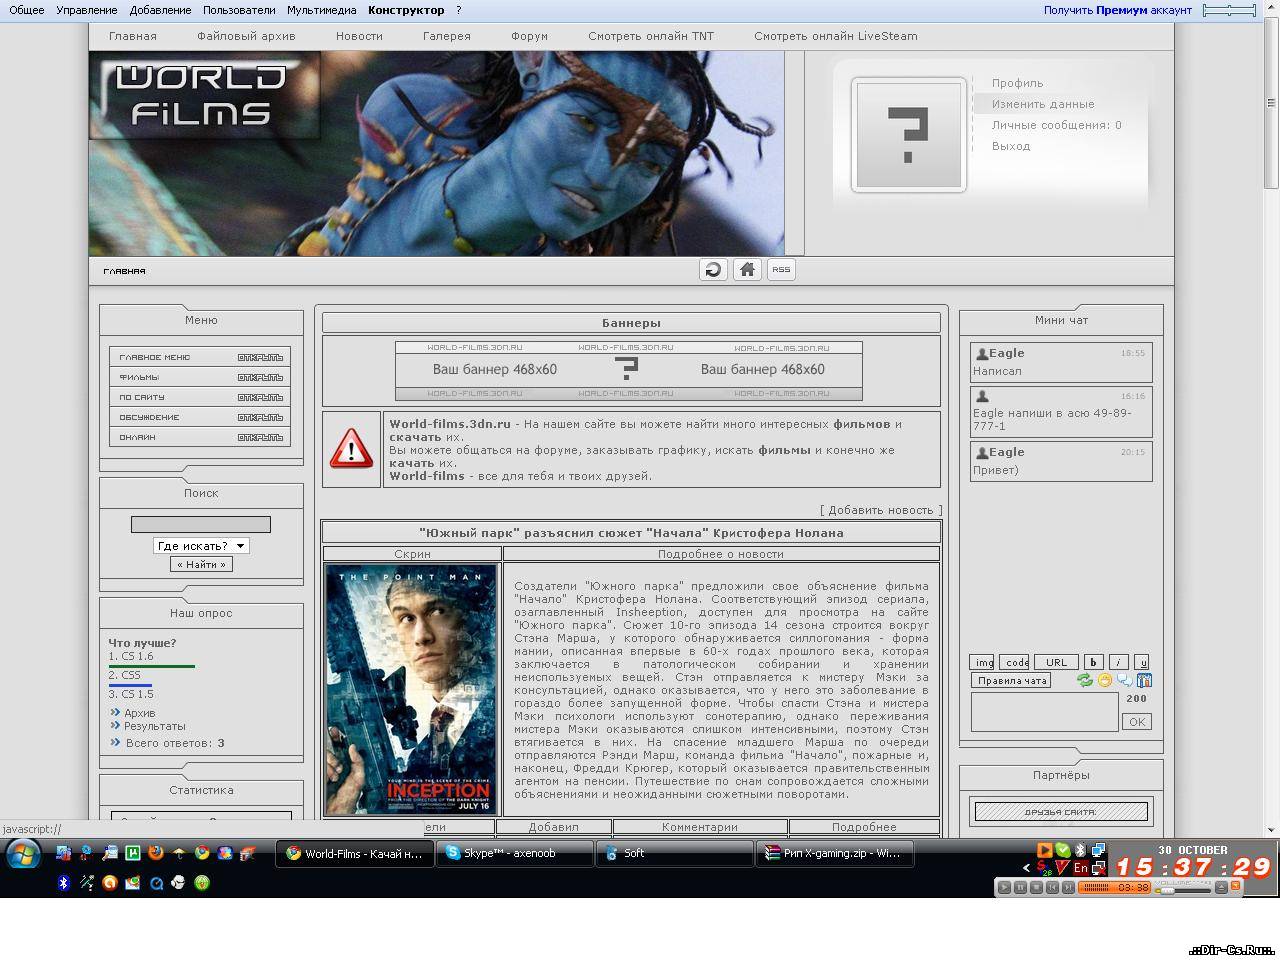Toggle italic 'i' formatting in chat
The height and width of the screenshot is (960, 1280).
click(x=1118, y=662)
